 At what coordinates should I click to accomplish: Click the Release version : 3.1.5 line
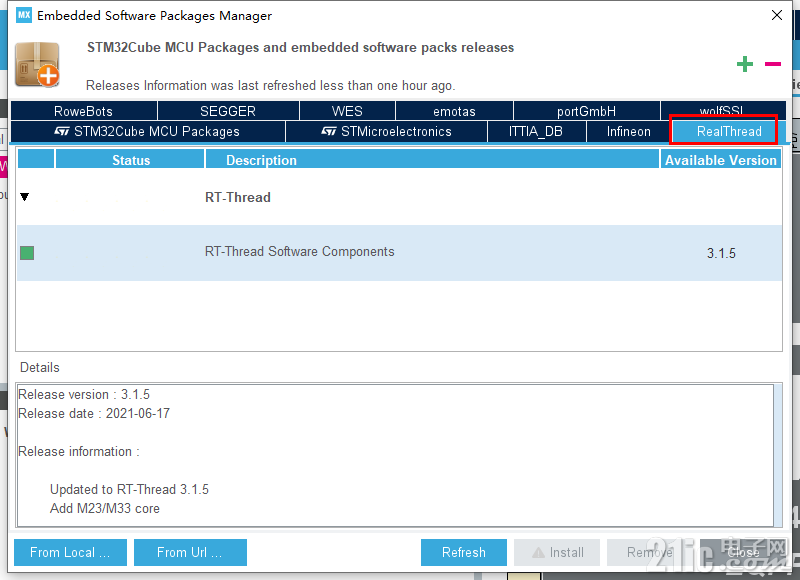84,394
